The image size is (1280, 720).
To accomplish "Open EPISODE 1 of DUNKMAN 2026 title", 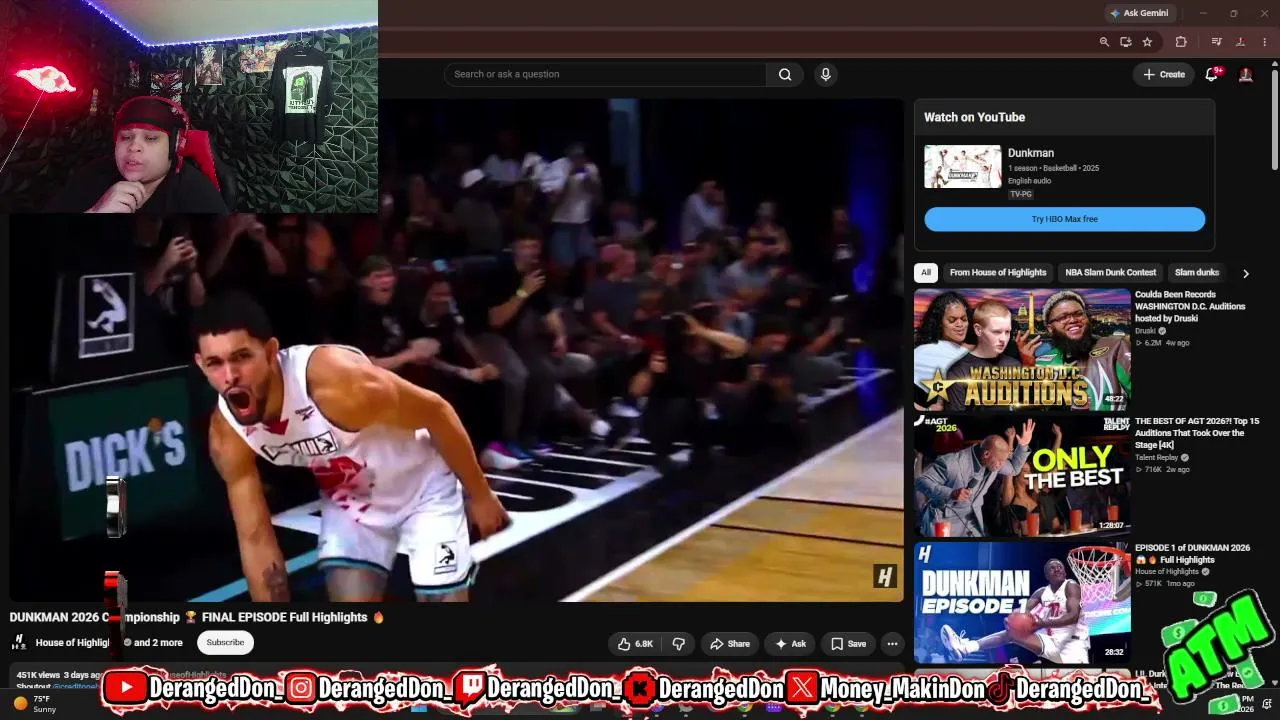I will pyautogui.click(x=1192, y=554).
